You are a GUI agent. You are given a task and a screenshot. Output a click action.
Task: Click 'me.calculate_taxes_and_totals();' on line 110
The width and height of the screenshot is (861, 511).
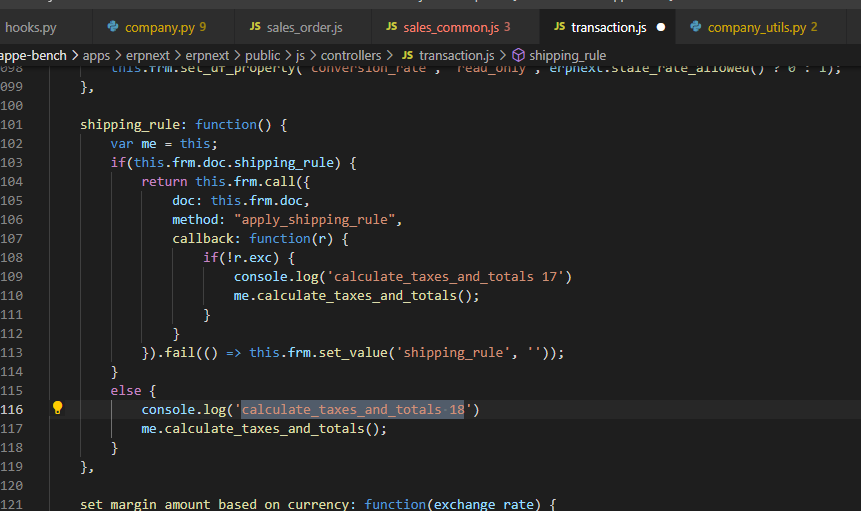pos(356,296)
